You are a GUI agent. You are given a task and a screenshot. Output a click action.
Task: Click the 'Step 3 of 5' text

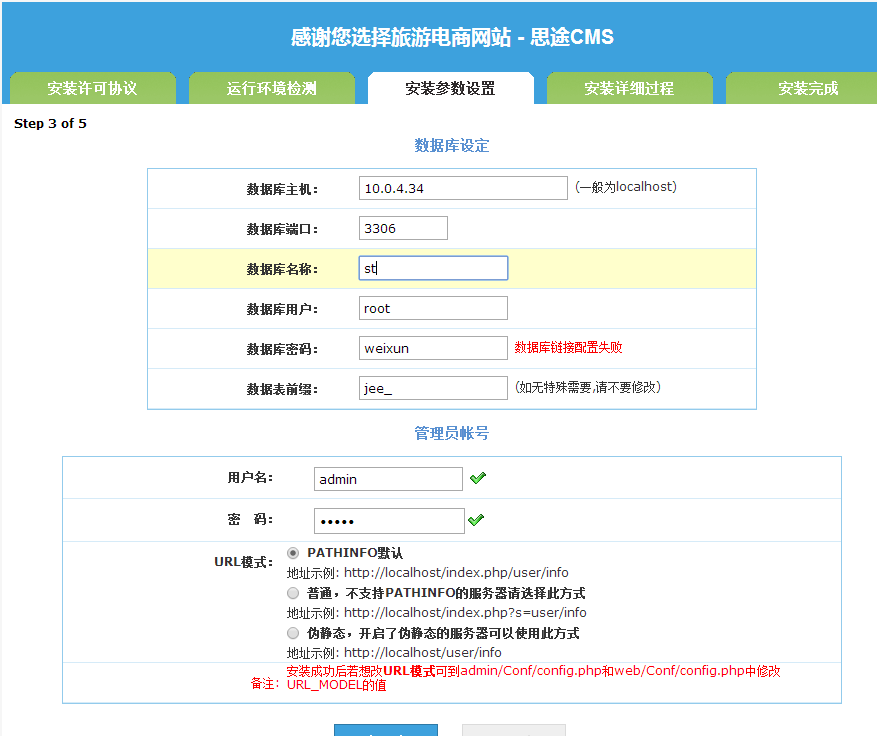pos(50,124)
